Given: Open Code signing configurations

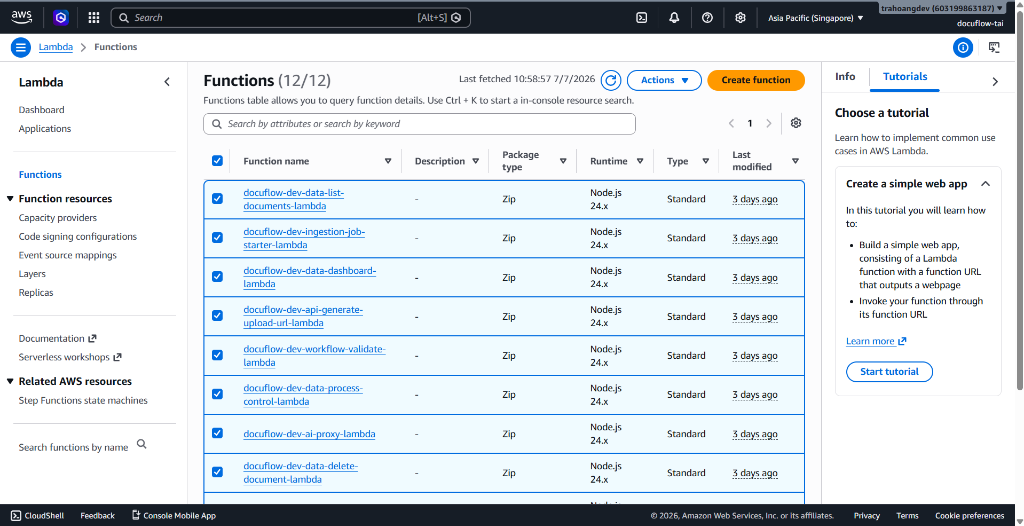Looking at the screenshot, I should pyautogui.click(x=78, y=237).
